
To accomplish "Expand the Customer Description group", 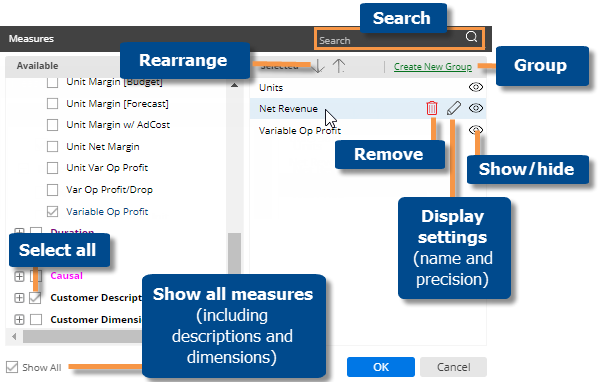I will tap(19, 297).
